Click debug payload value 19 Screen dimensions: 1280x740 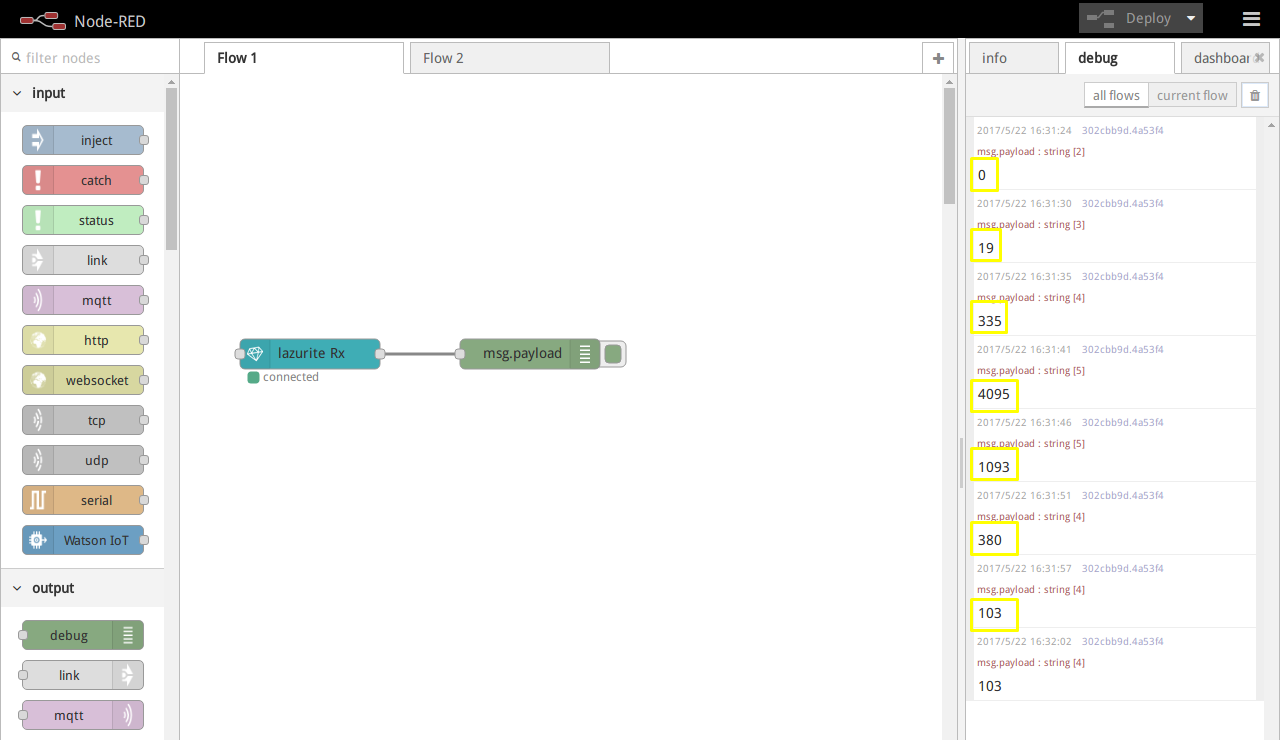986,247
